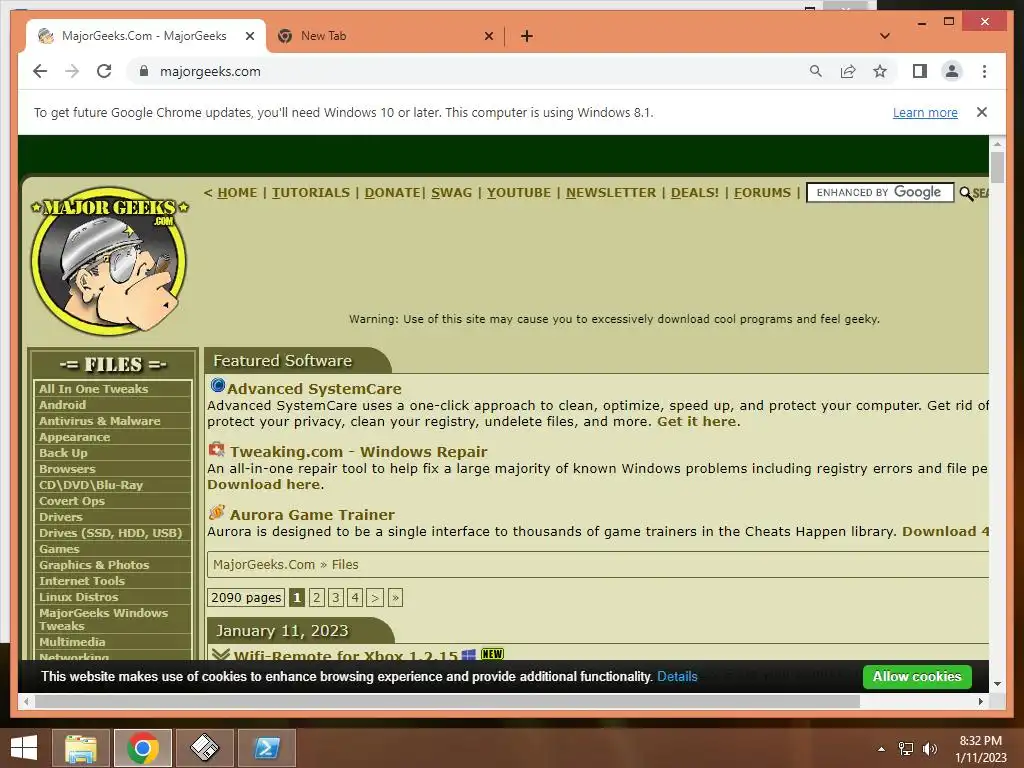Close the MajorGeeks.Com tab
The image size is (1024, 768).
click(249, 37)
